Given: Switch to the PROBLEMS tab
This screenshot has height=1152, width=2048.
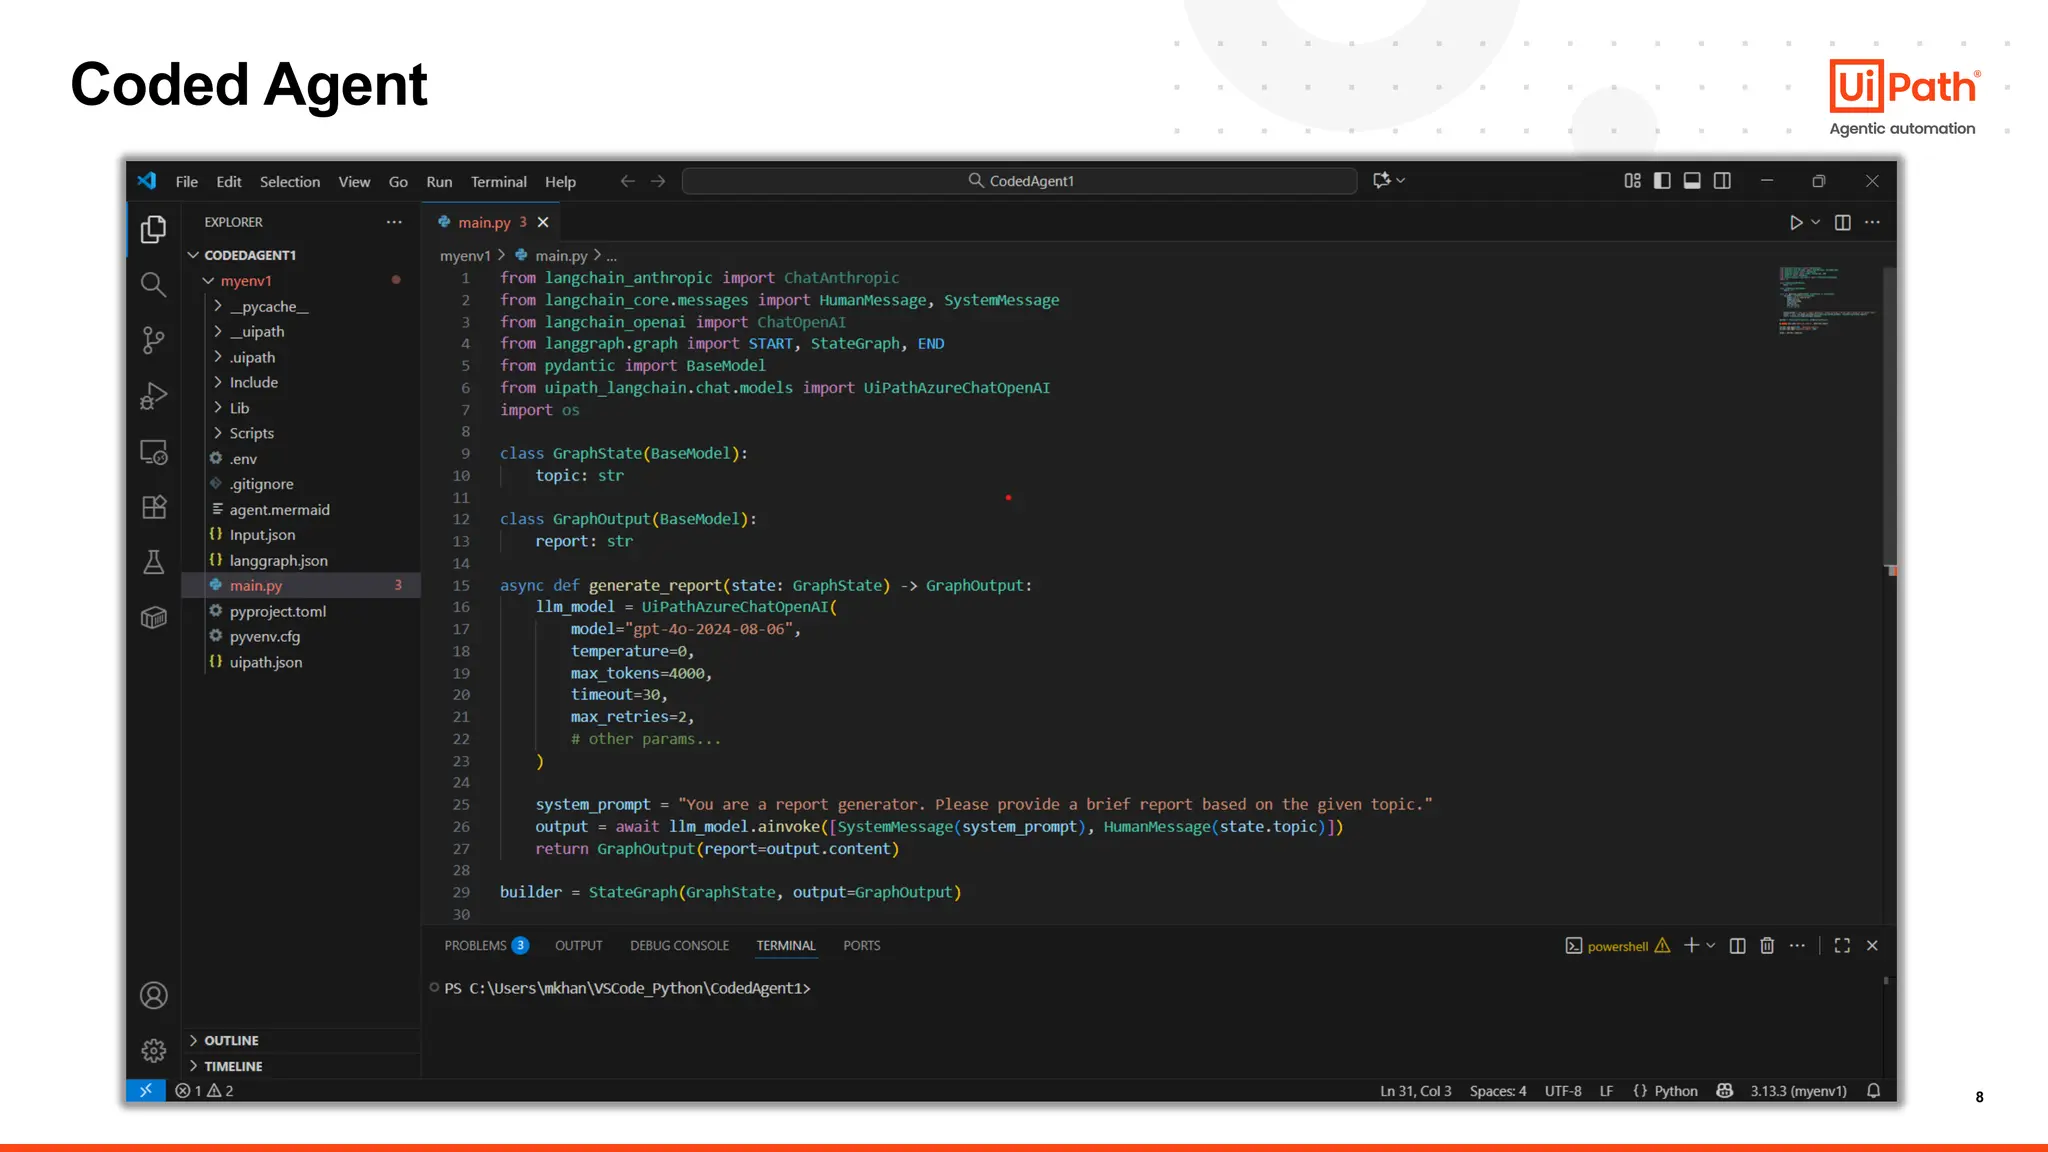Looking at the screenshot, I should (475, 946).
